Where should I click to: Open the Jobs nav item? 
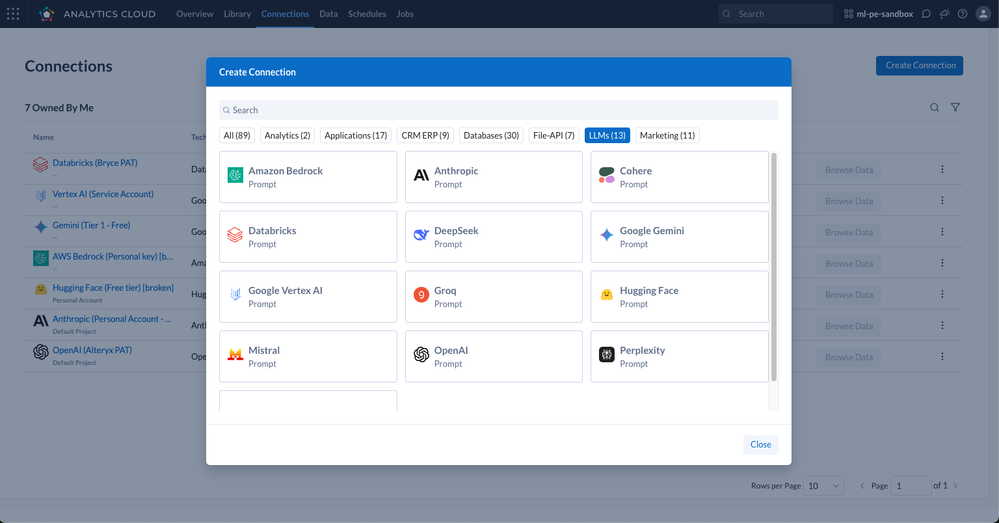coord(405,13)
